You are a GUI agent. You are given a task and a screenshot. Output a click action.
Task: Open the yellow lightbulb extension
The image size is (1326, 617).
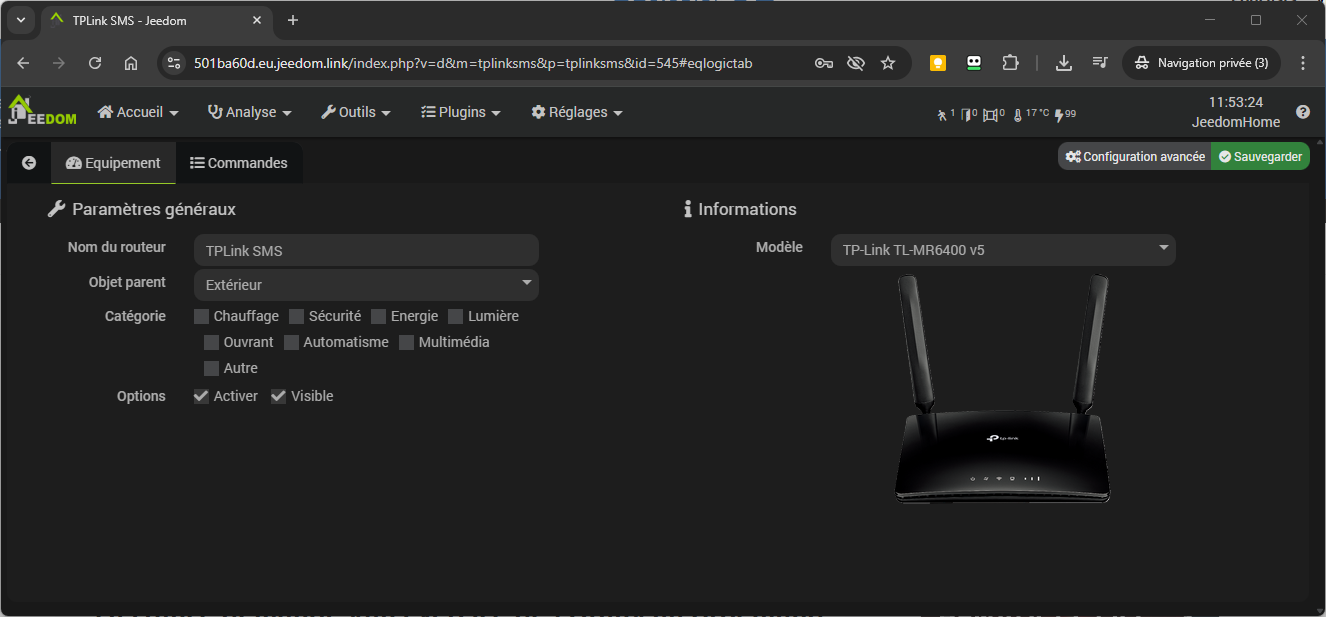tap(938, 63)
